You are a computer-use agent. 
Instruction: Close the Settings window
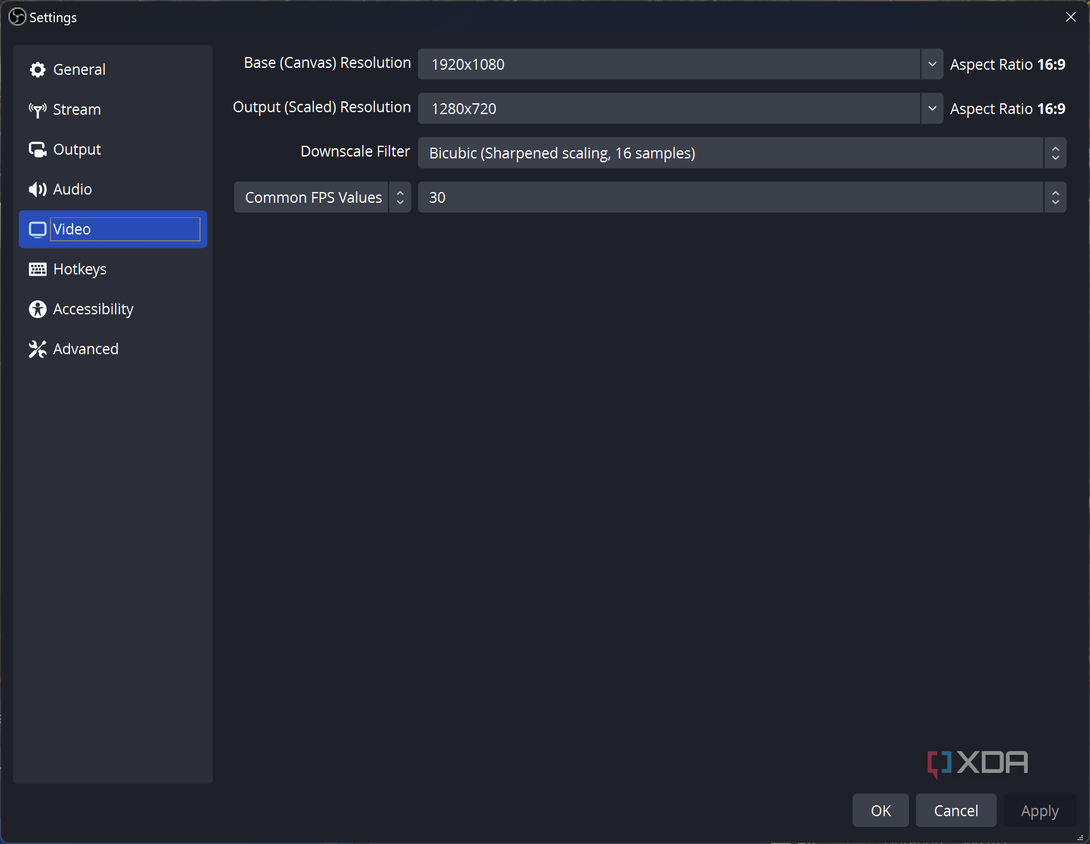pos(1071,17)
